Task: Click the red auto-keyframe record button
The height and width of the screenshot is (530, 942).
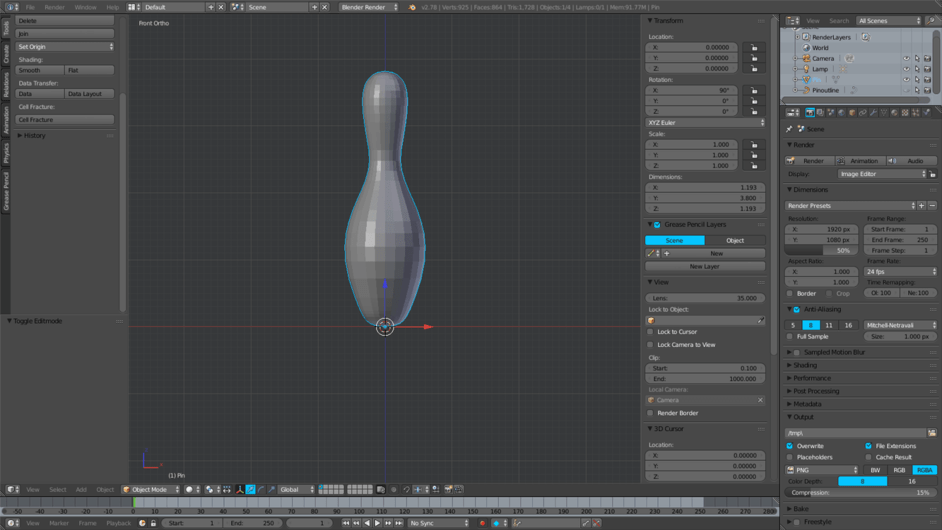Action: (482, 523)
